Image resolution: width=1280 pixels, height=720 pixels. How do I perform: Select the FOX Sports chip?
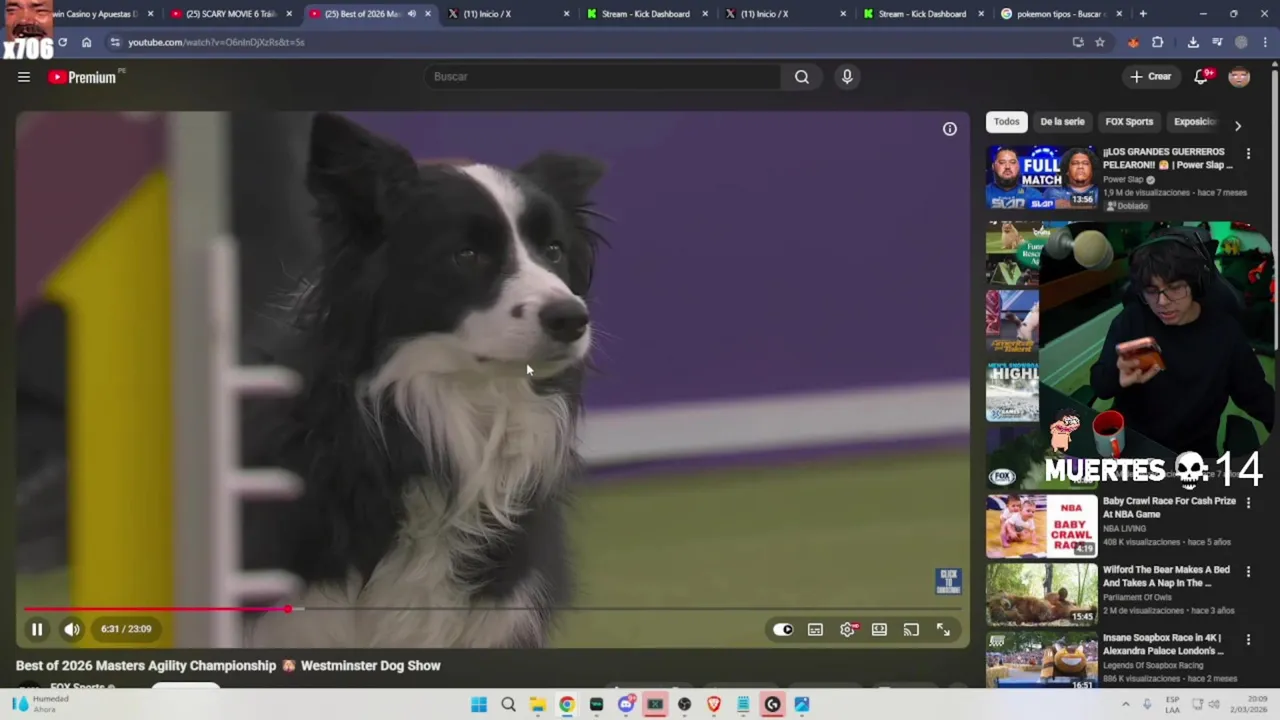tap(1129, 122)
